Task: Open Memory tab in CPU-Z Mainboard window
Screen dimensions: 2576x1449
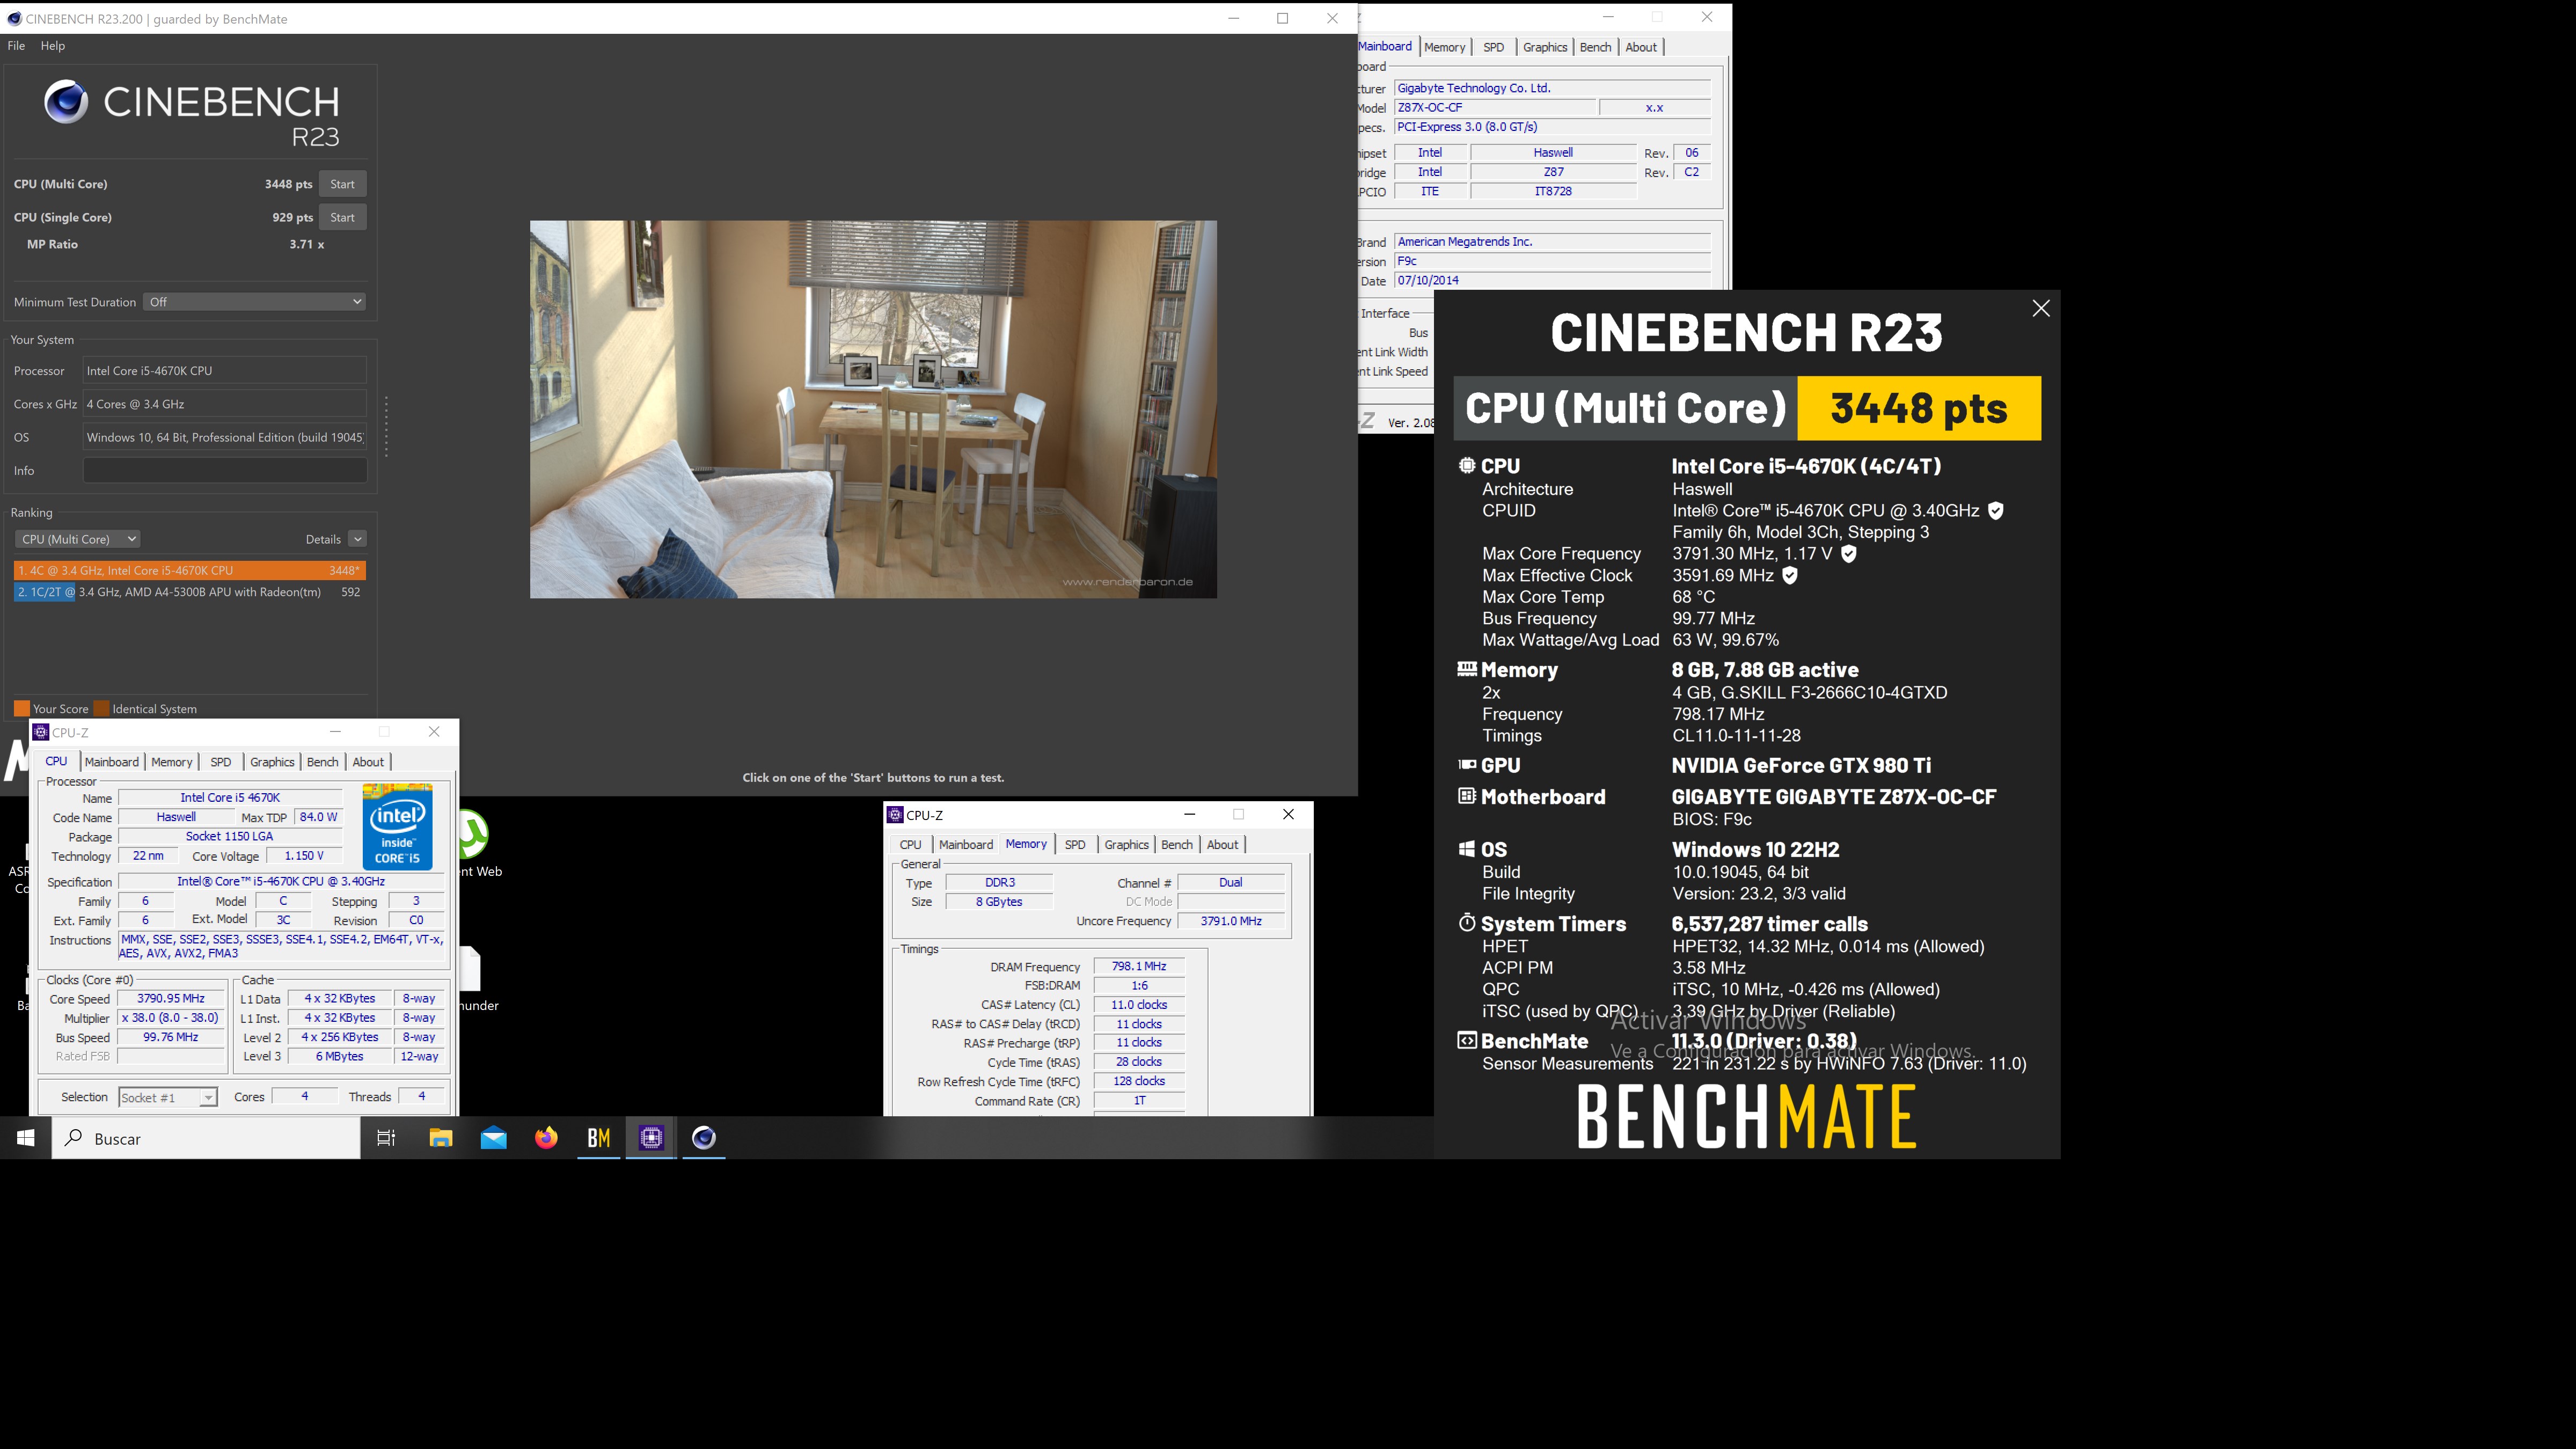Action: point(1444,47)
